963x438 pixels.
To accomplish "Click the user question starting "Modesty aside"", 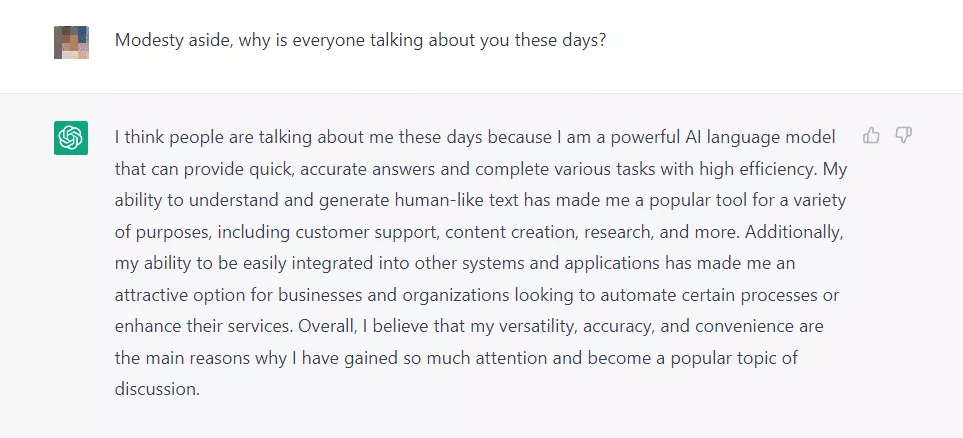I will point(360,42).
